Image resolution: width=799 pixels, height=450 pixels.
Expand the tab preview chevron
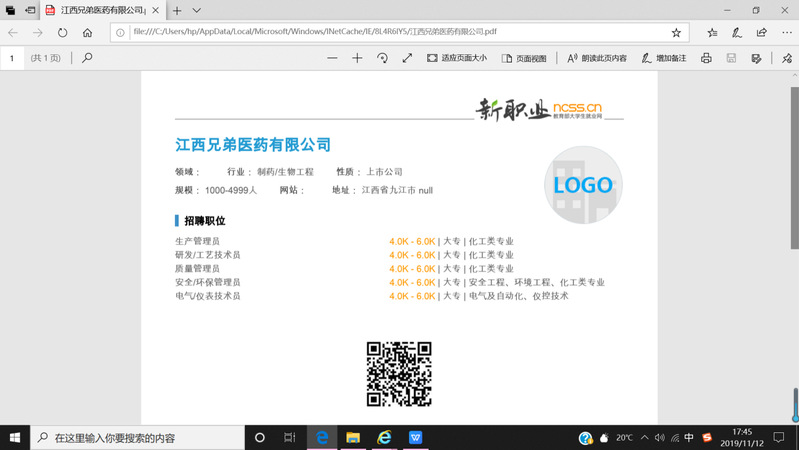198,10
